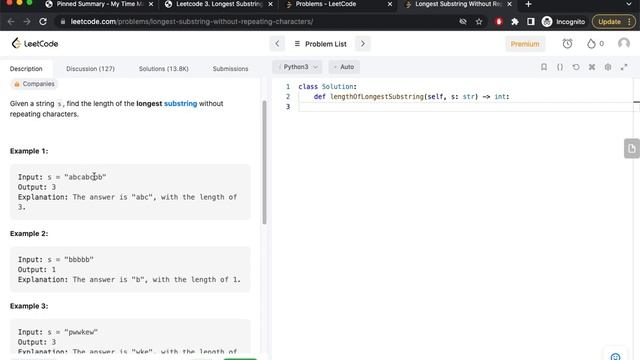Toggle the browser side panel icon
Screen dimensions: 640x360
[531, 22]
